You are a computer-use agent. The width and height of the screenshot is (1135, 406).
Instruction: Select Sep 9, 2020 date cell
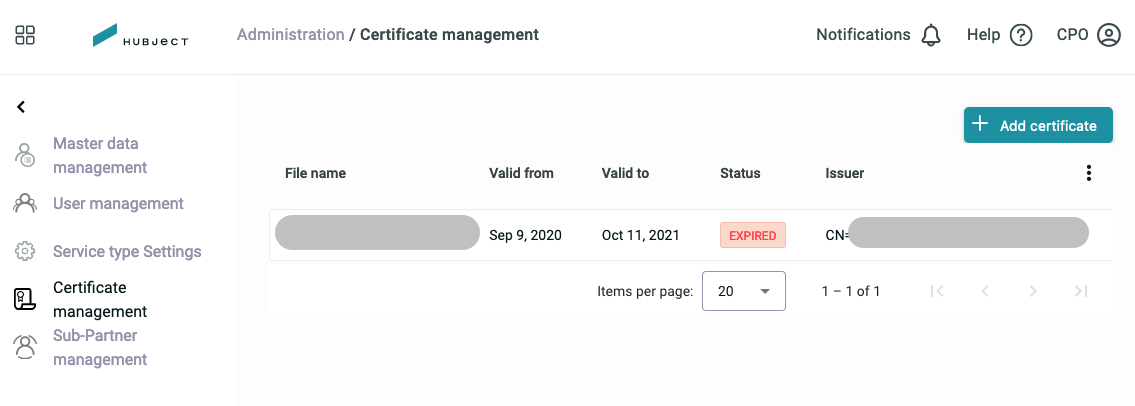pyautogui.click(x=526, y=235)
